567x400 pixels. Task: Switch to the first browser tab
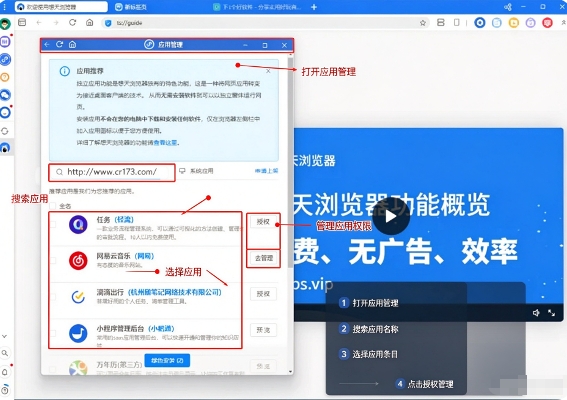[61, 7]
